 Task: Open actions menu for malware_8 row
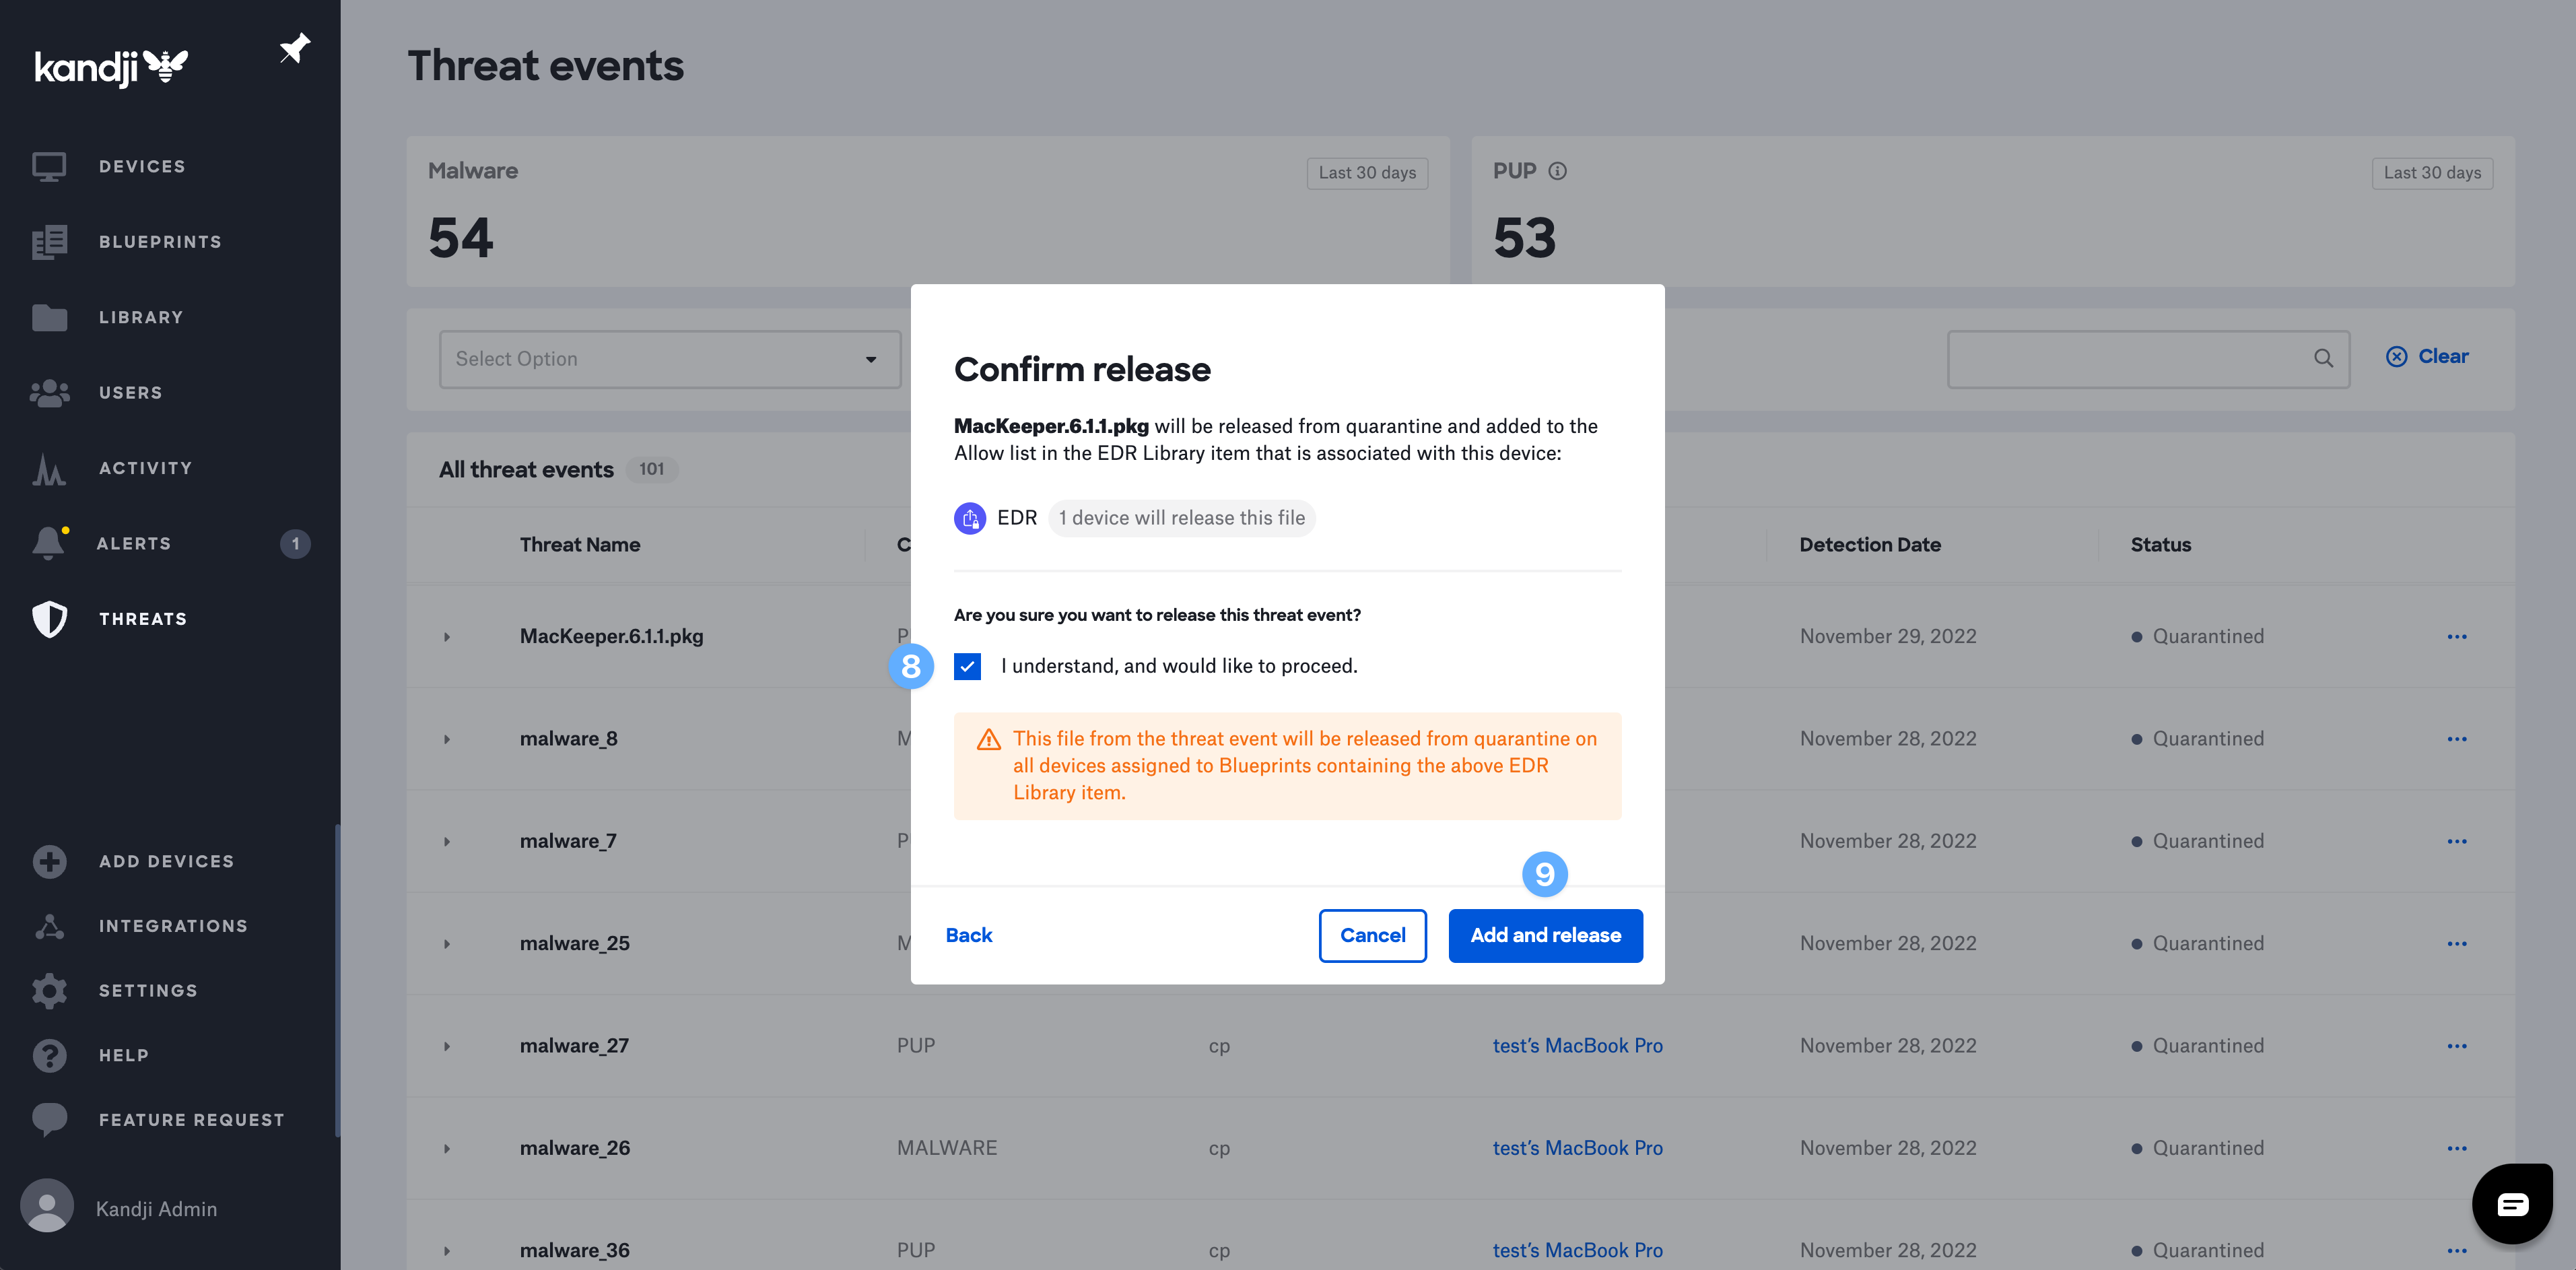pyautogui.click(x=2456, y=739)
